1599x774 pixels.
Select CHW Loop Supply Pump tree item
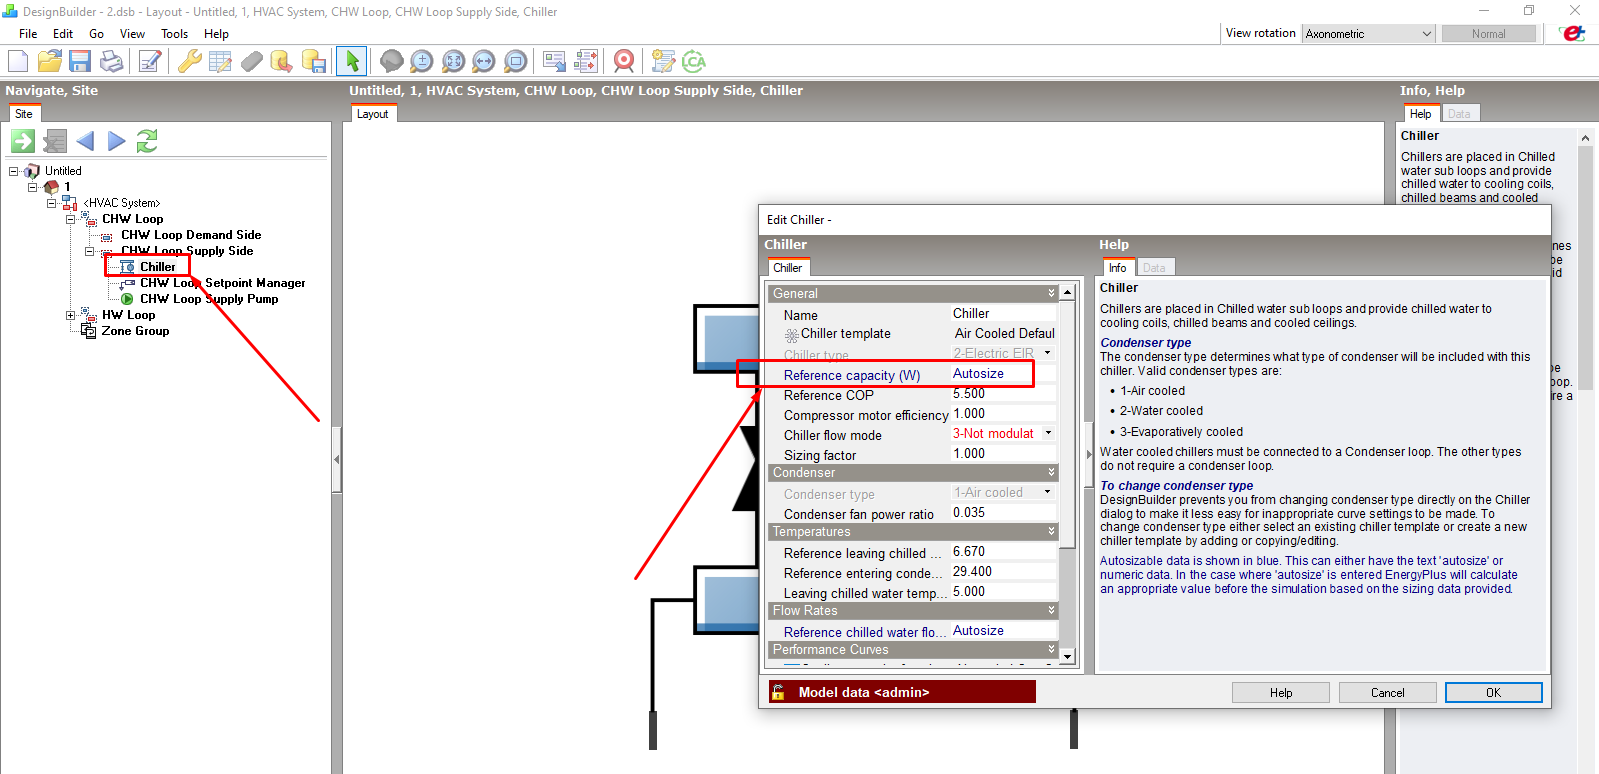pyautogui.click(x=209, y=299)
